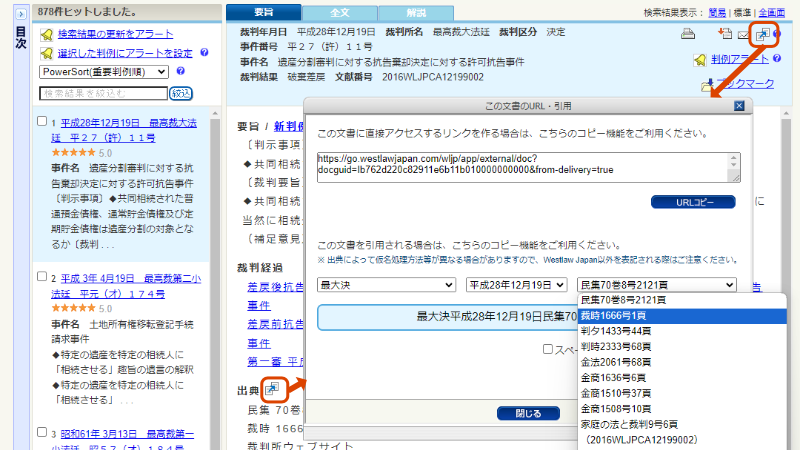Open result 1 link 平成28年12月19日 最高裁大法廷
The image size is (800, 450).
(x=124, y=130)
